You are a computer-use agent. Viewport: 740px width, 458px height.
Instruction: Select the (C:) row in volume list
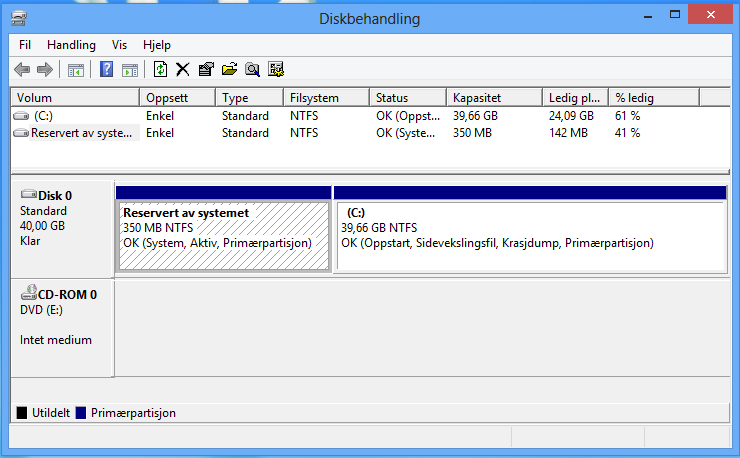tap(370, 116)
